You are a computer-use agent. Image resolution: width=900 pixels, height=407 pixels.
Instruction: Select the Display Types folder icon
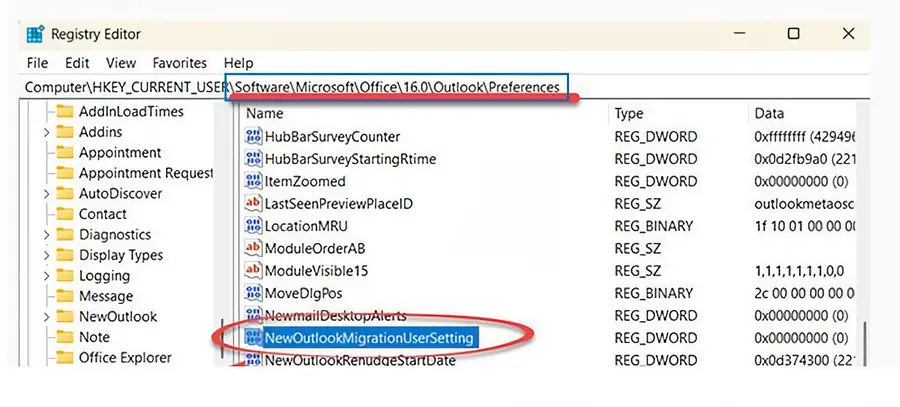[x=65, y=255]
